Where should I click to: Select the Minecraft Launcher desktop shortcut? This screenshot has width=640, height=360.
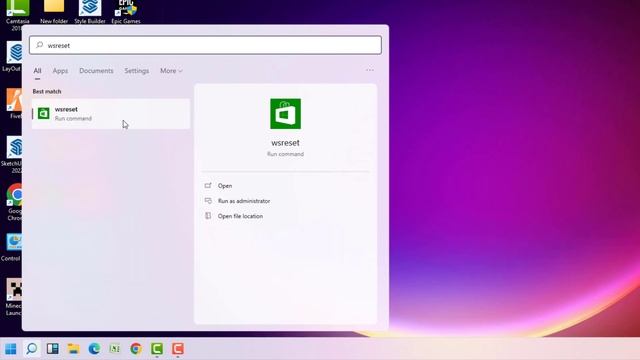click(13, 297)
